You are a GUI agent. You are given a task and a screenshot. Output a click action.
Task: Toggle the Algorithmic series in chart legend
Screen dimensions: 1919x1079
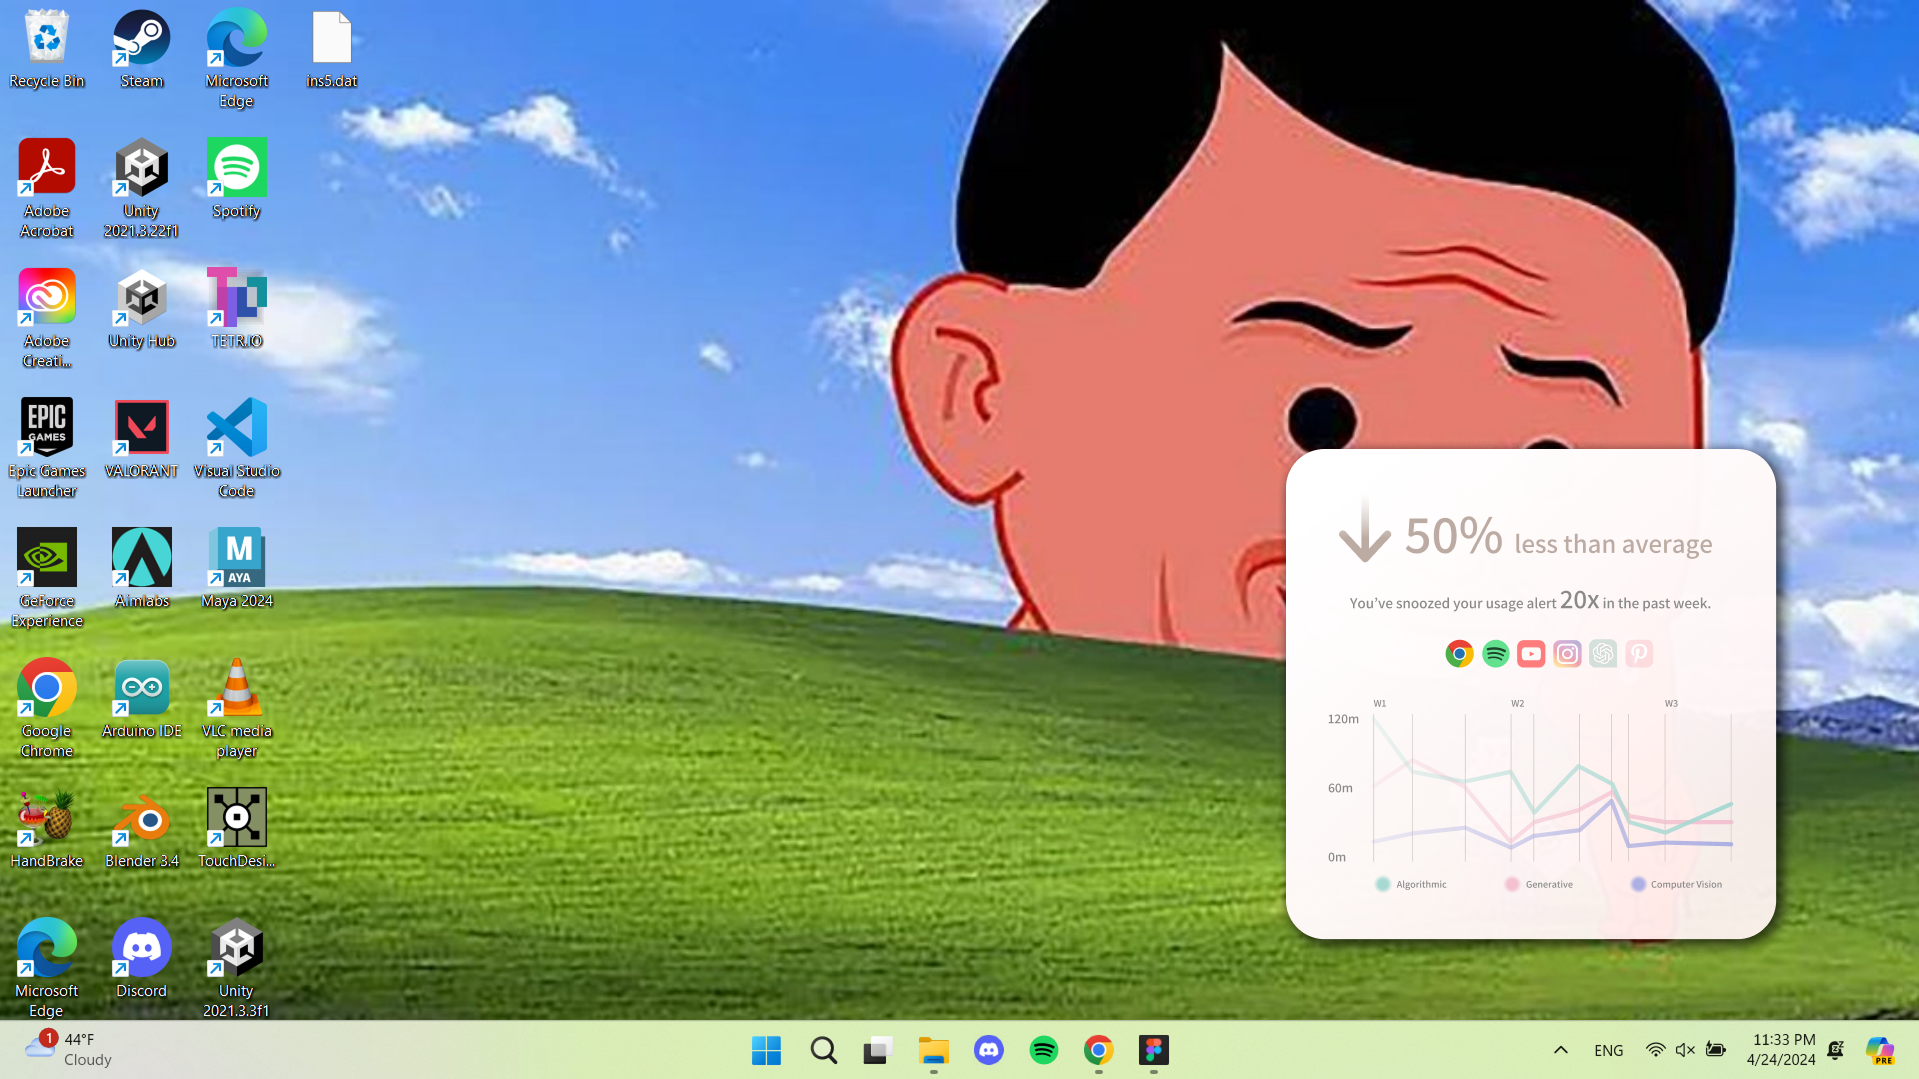(x=1411, y=884)
